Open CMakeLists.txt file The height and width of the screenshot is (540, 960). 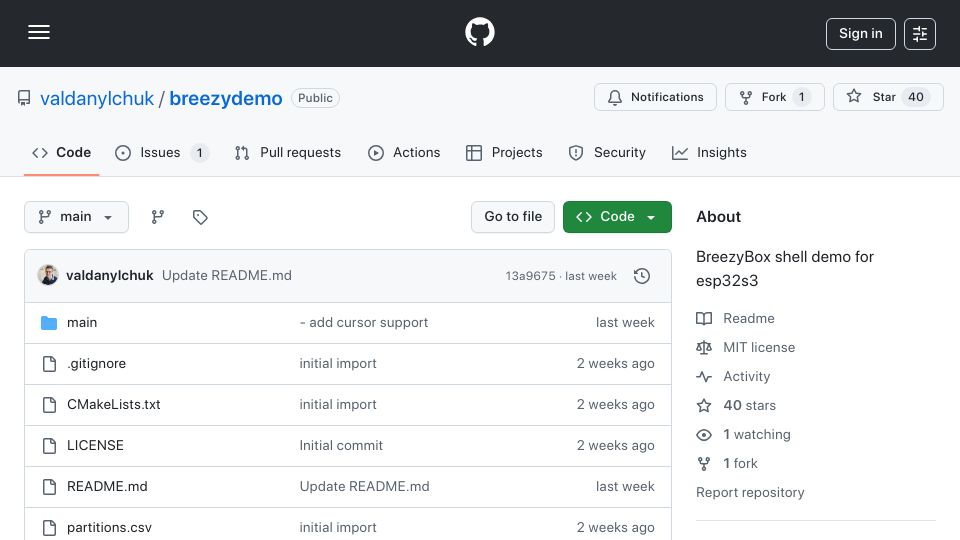(x=114, y=405)
